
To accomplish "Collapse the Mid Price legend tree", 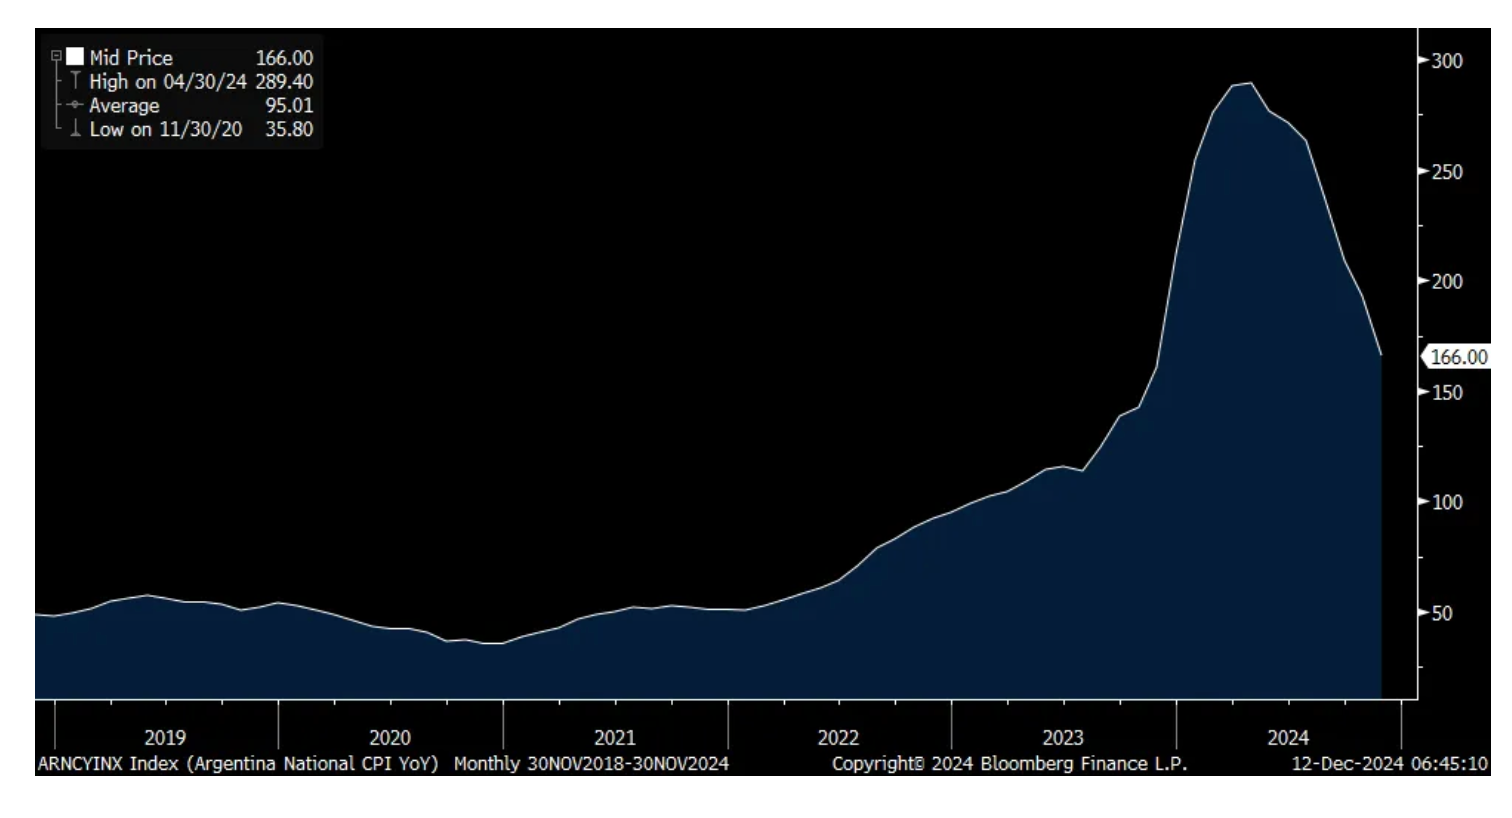I will point(57,57).
